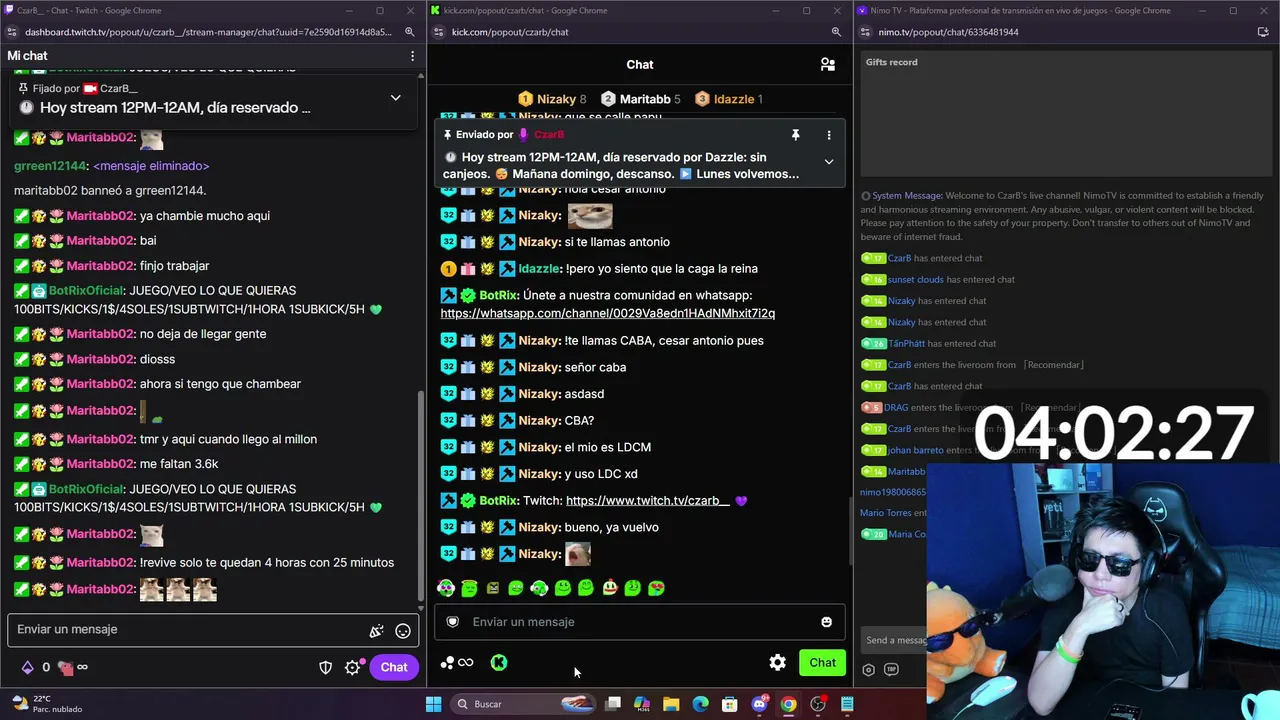Click username grreen12144 in Twitch chat
Screen dimensions: 1280x720
(49, 166)
